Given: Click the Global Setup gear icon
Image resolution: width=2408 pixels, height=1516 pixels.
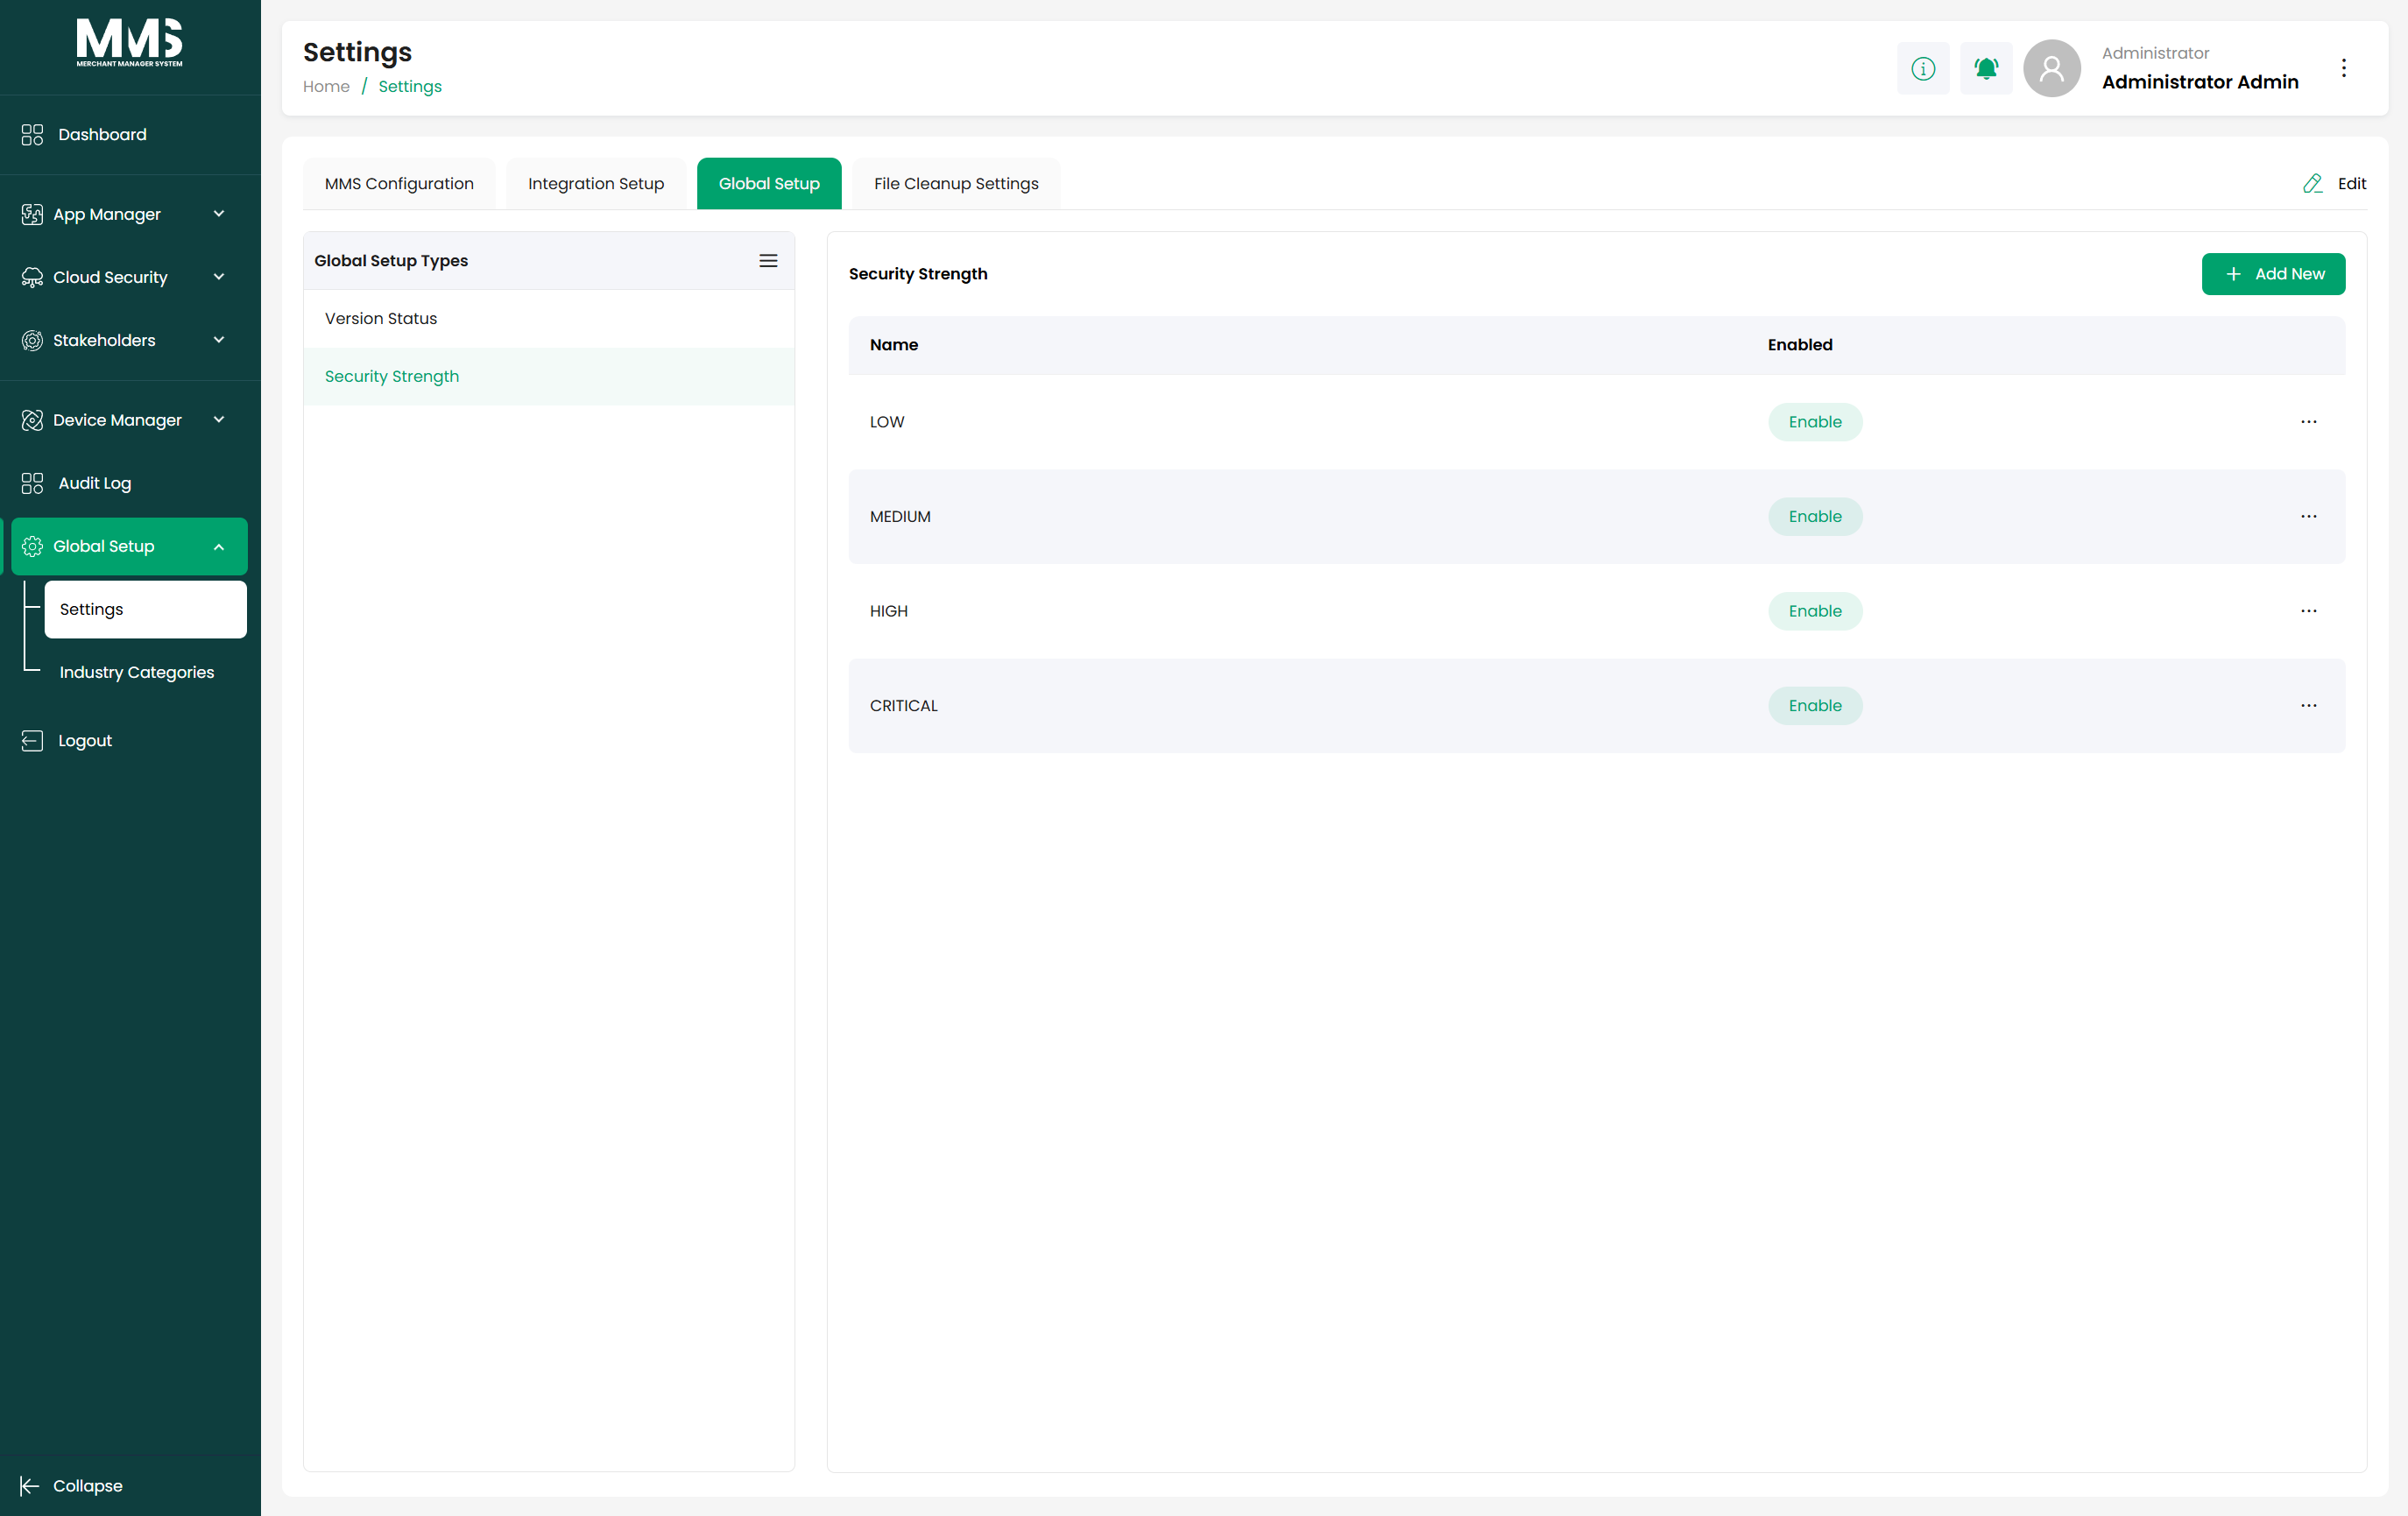Looking at the screenshot, I should coord(32,546).
